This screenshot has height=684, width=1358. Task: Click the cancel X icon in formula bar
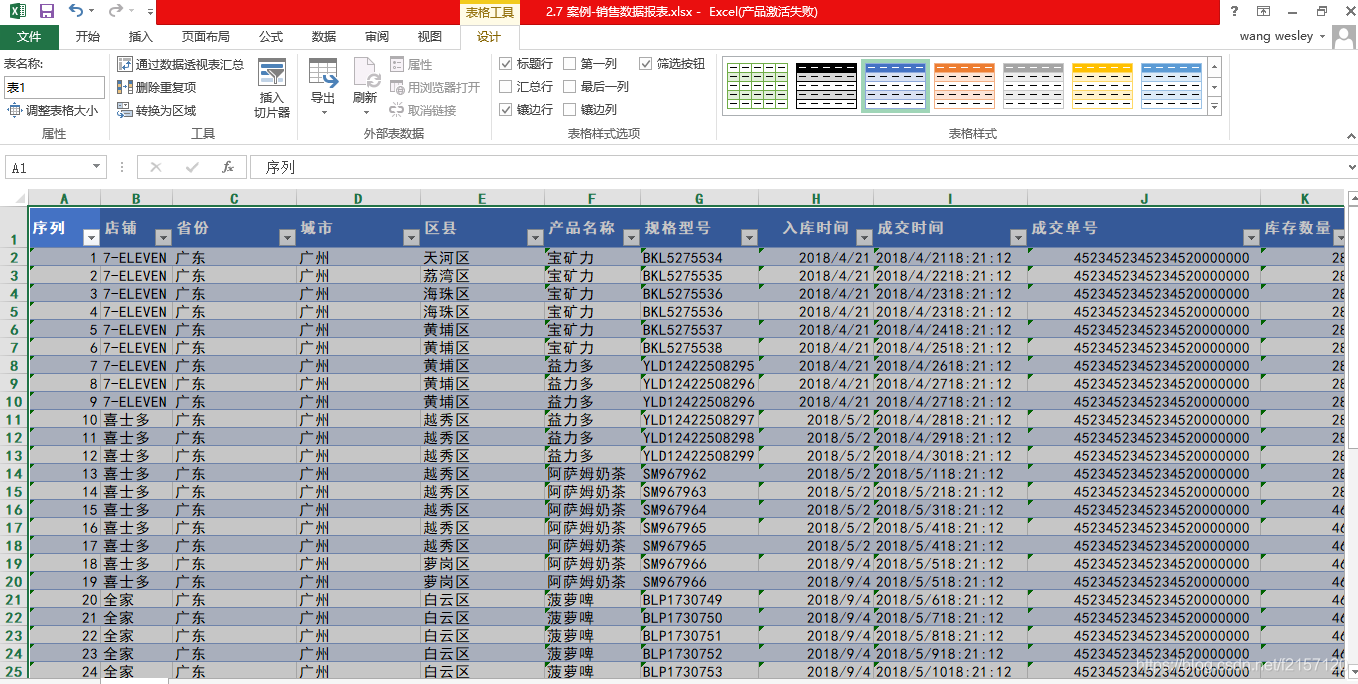point(156,167)
